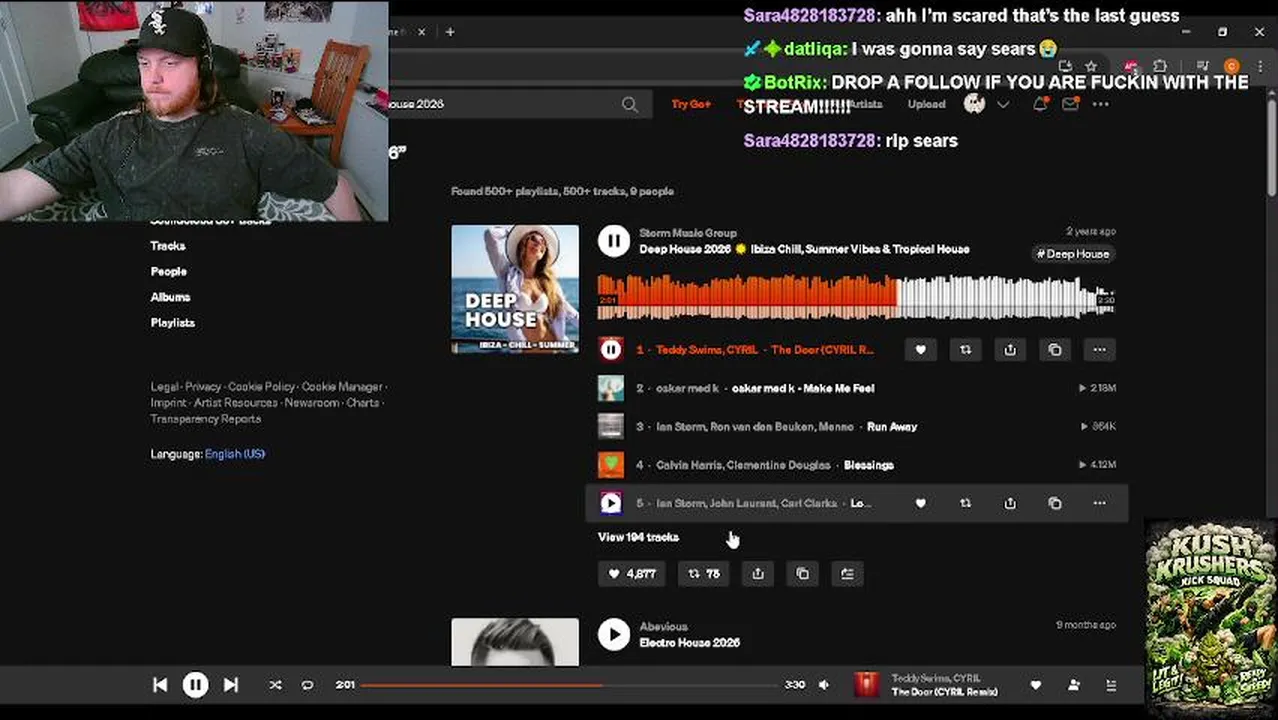Open the browser extensions puzzle icon
The height and width of the screenshot is (720, 1278).
(1161, 67)
